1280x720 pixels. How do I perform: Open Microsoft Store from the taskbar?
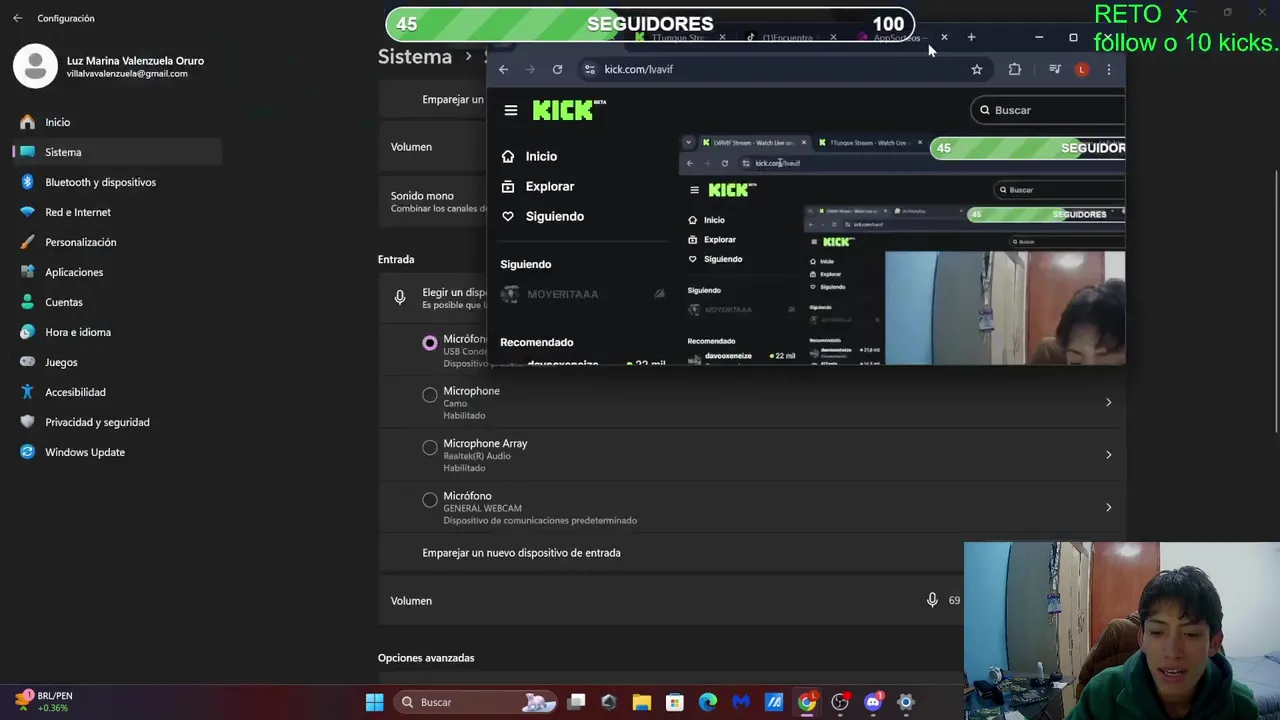675,702
